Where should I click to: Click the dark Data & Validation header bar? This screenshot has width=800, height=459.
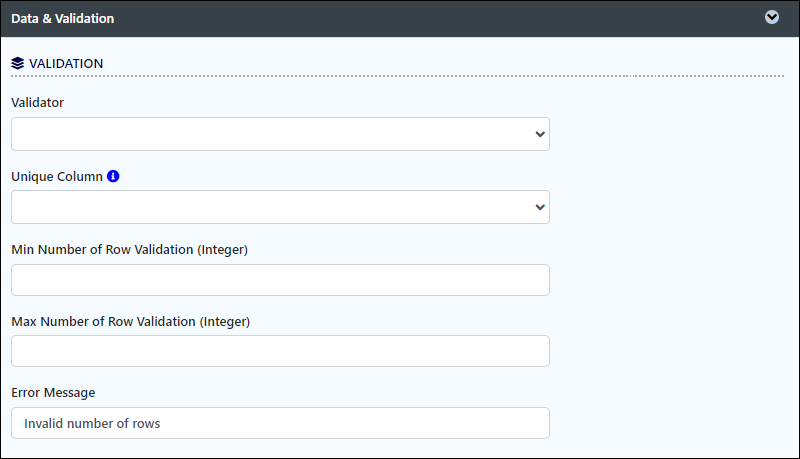400,18
